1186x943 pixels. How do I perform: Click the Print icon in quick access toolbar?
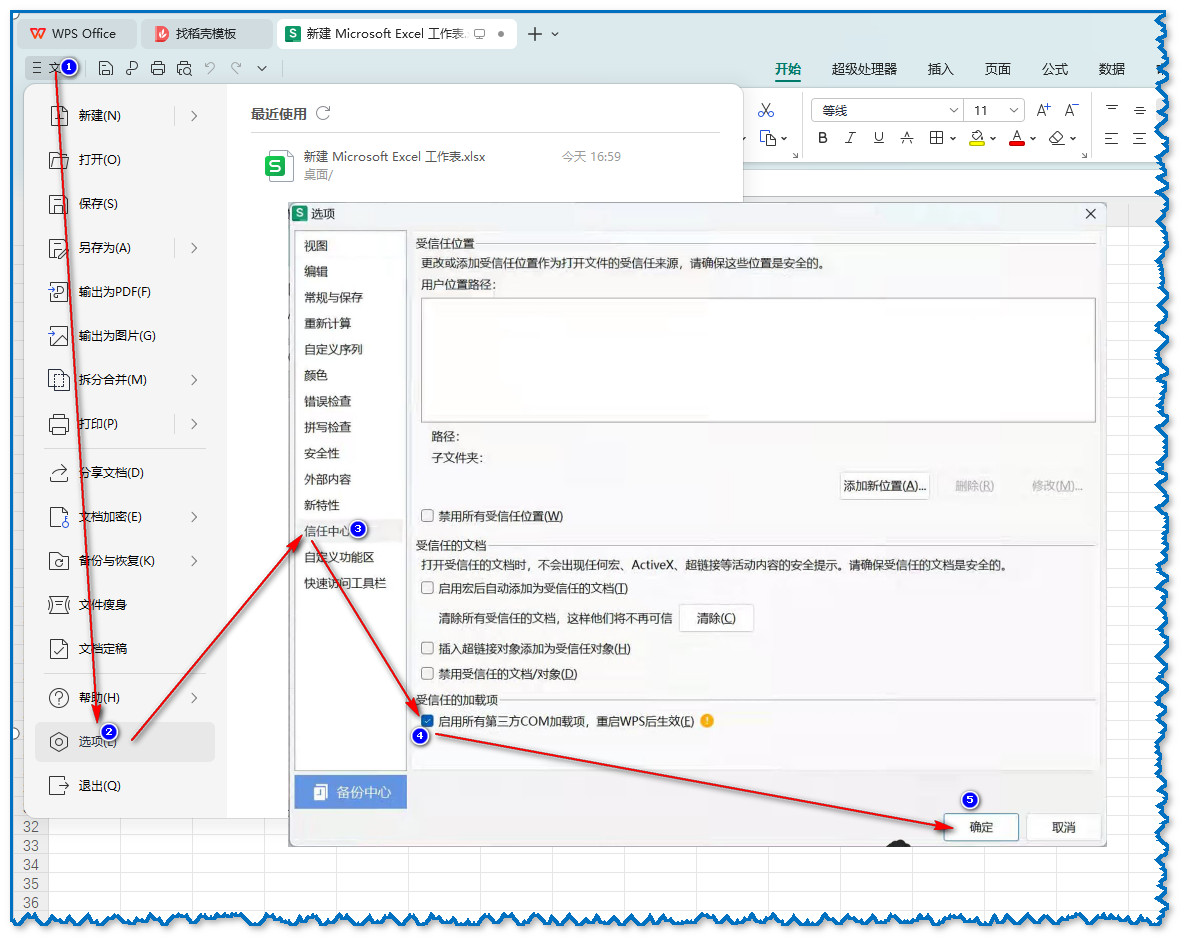click(157, 69)
